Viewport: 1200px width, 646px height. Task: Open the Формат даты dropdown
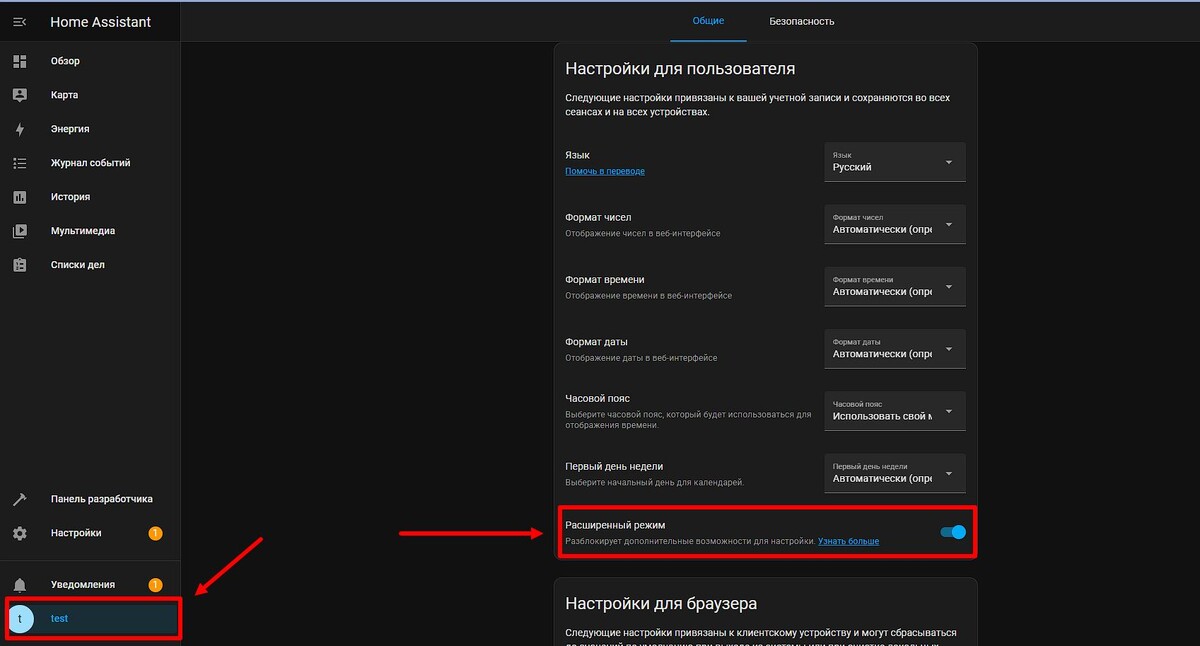point(895,348)
